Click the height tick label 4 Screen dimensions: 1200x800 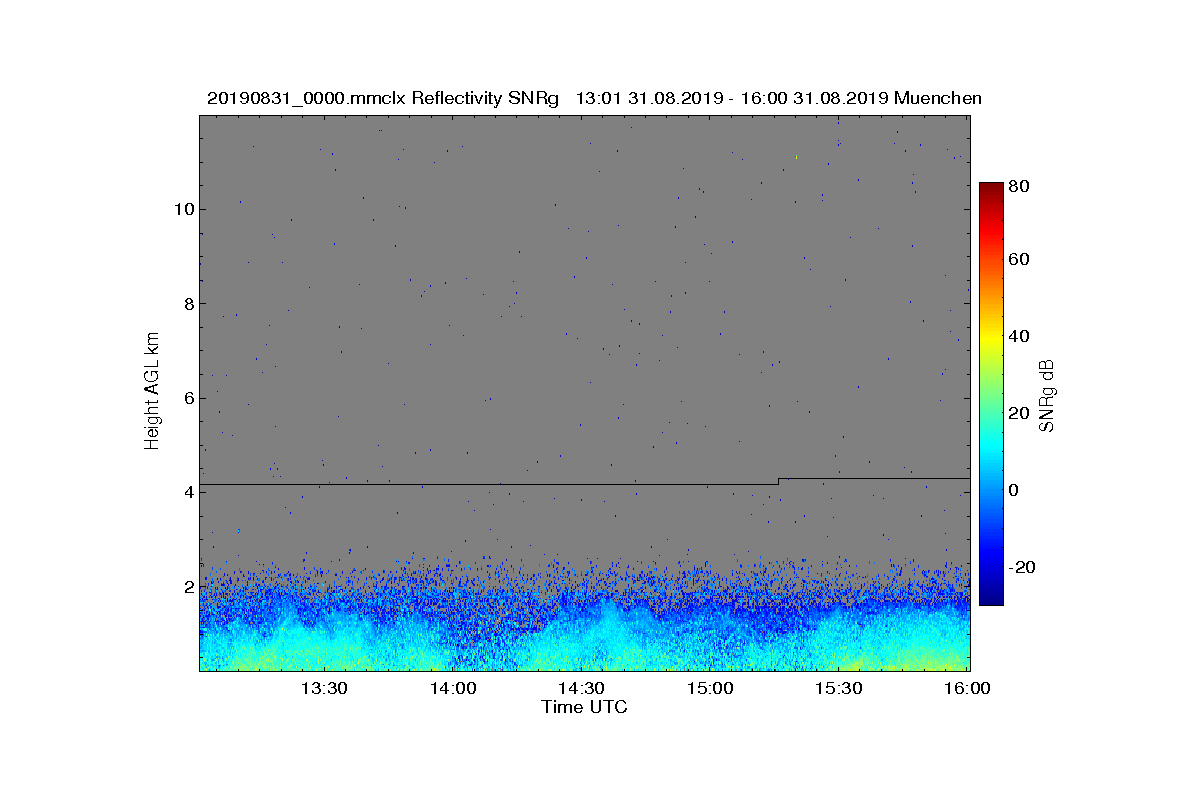click(x=188, y=492)
